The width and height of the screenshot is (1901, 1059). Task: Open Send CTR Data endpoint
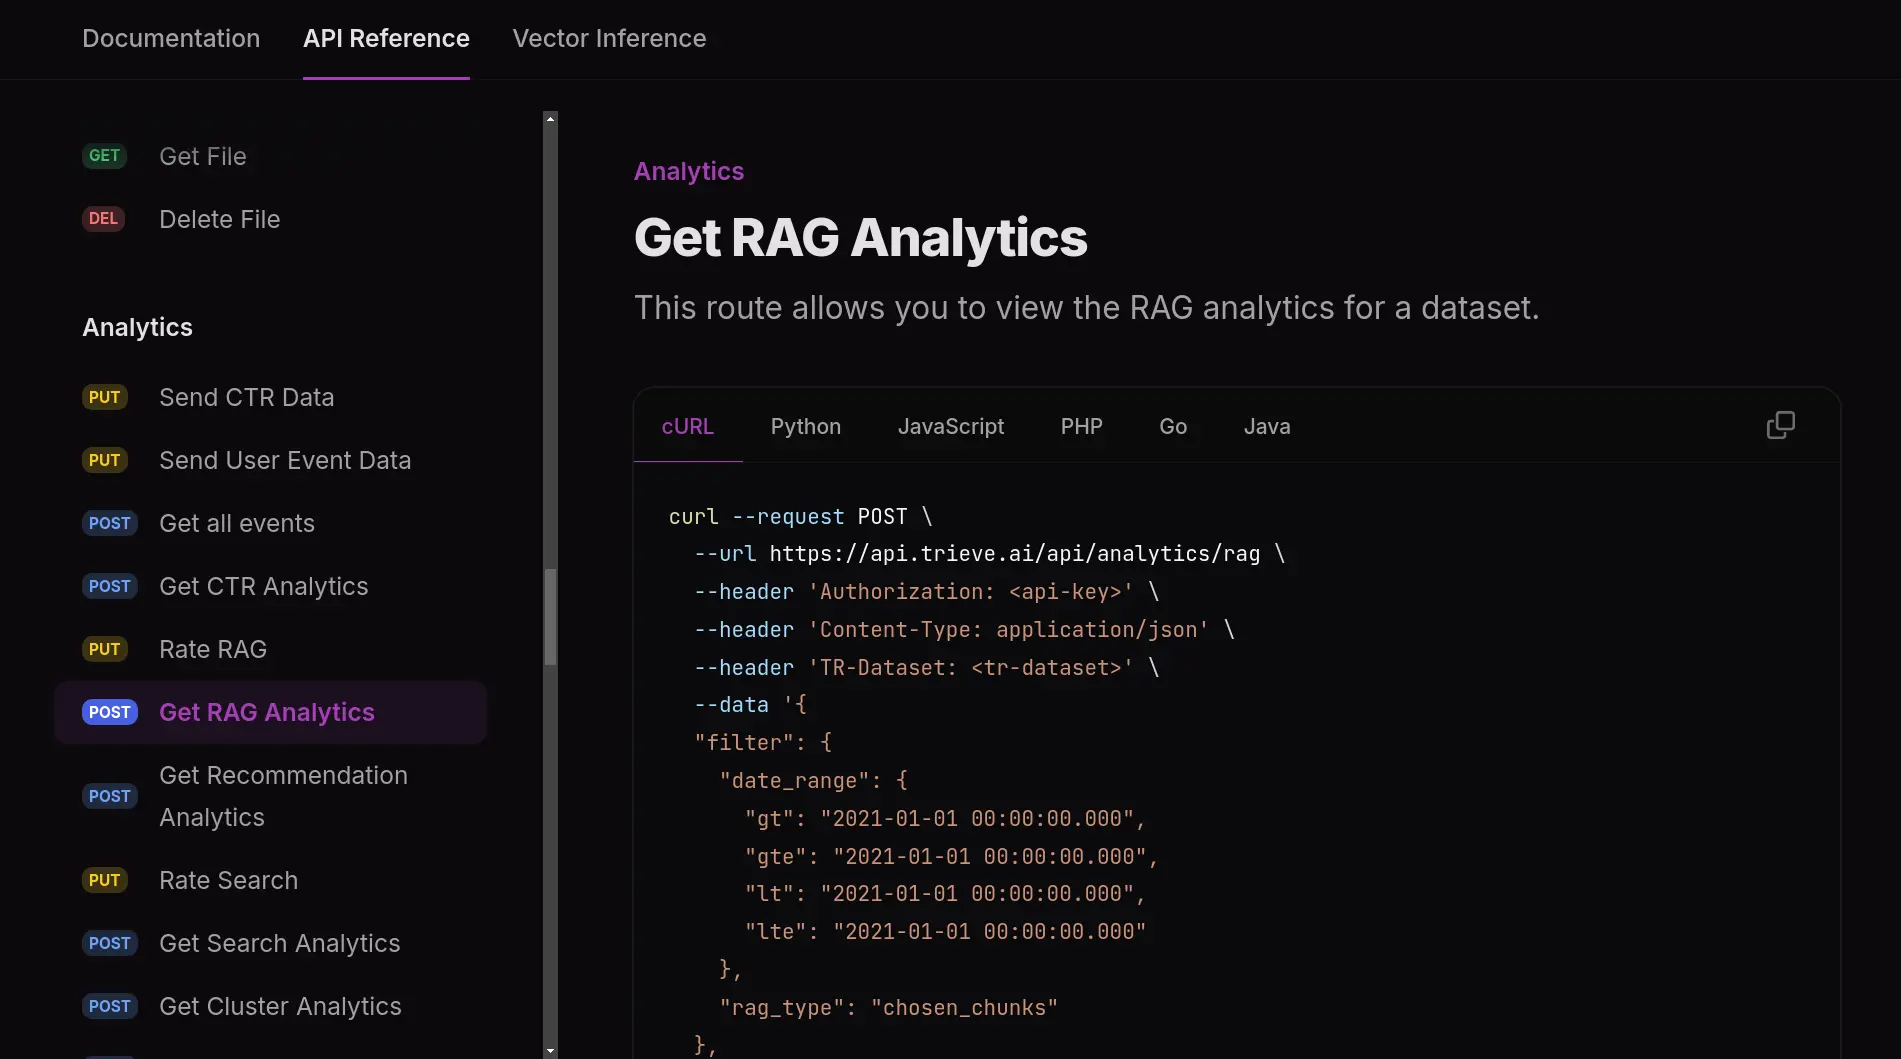pyautogui.click(x=247, y=397)
